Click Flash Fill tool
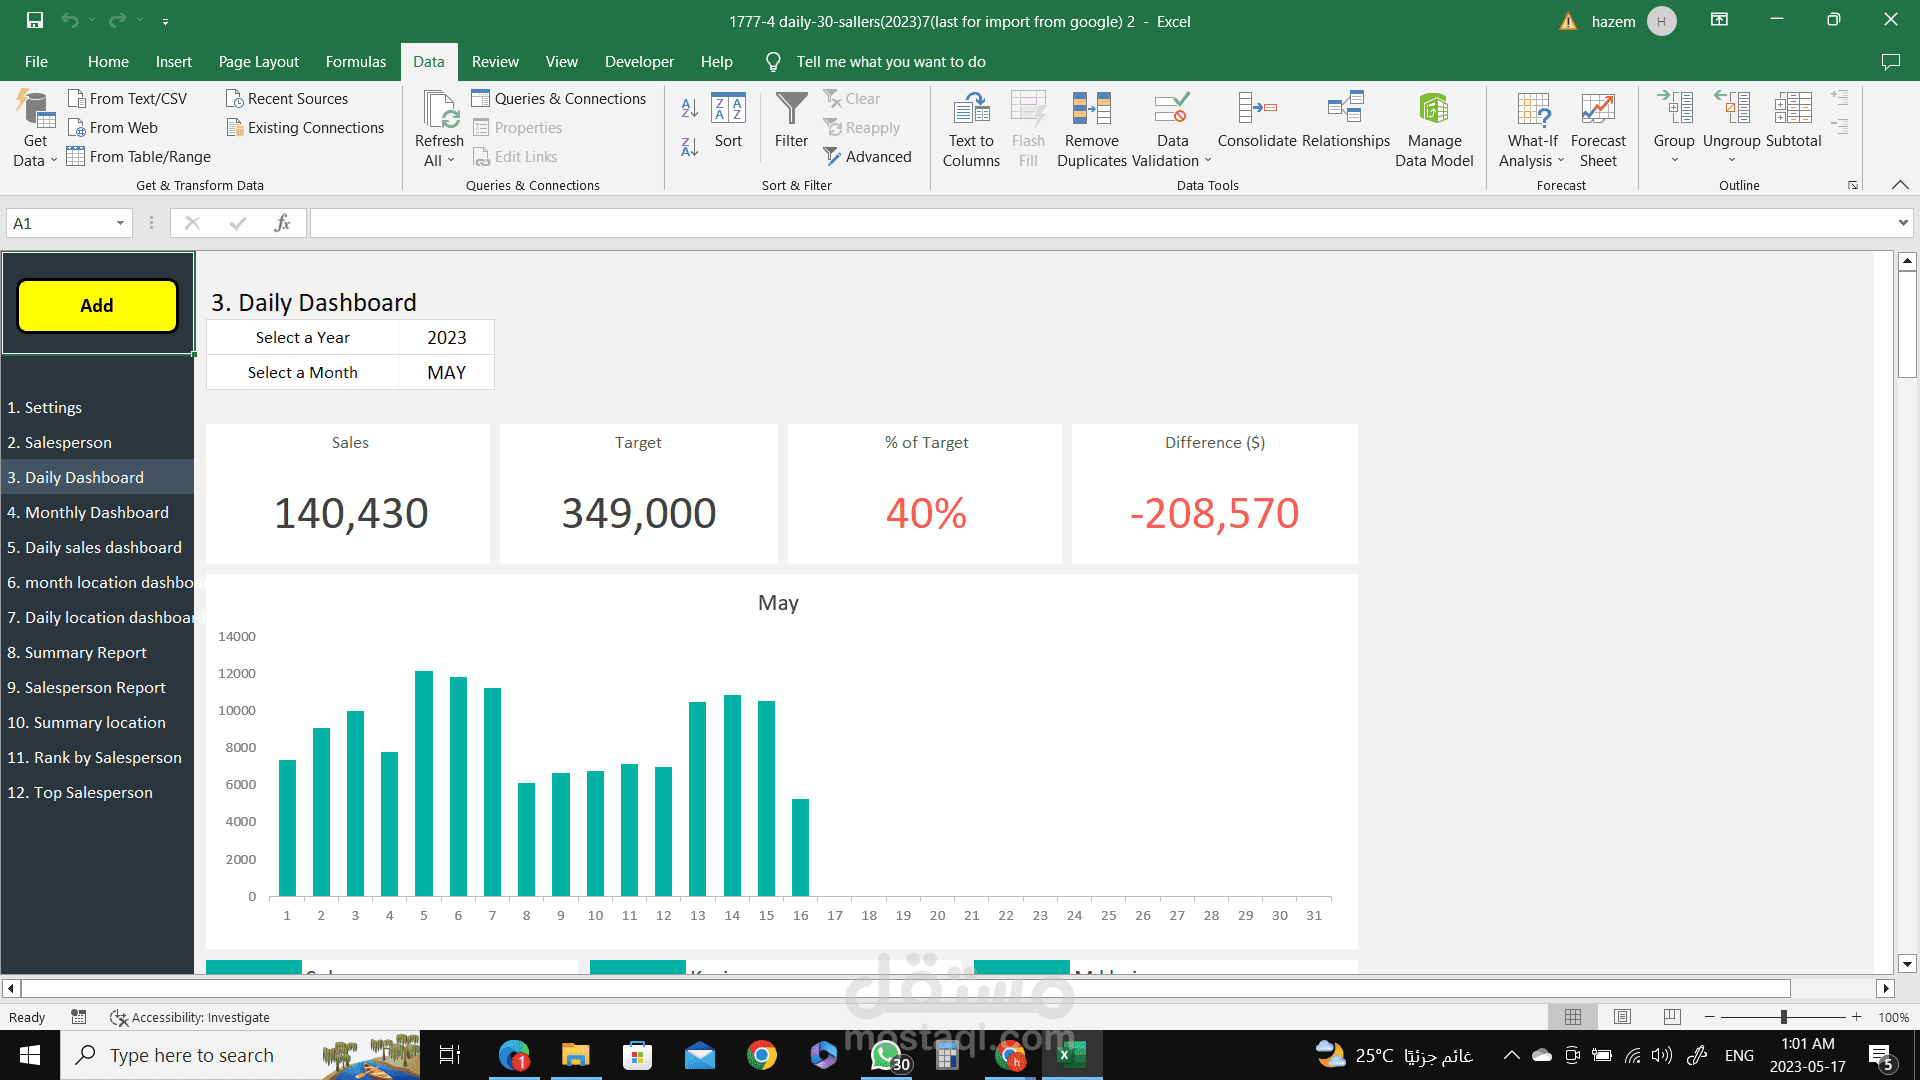Screen dimensions: 1920x1080 point(1028,130)
